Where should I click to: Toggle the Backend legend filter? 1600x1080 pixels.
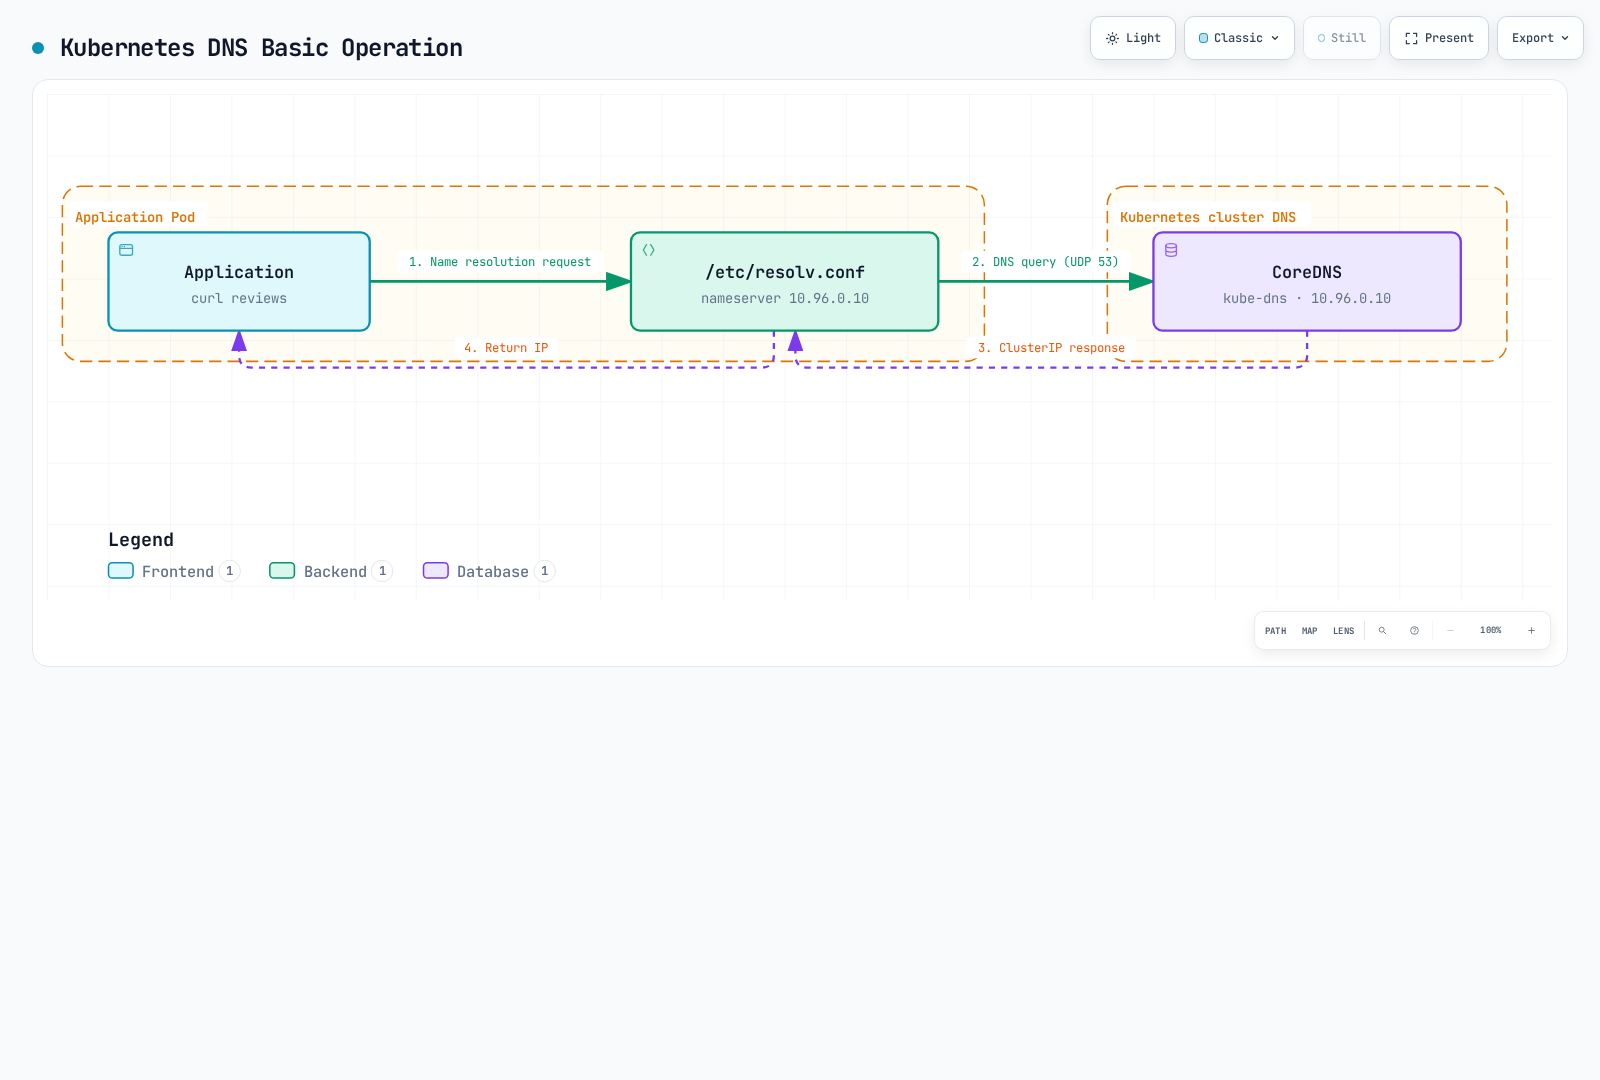(x=331, y=571)
